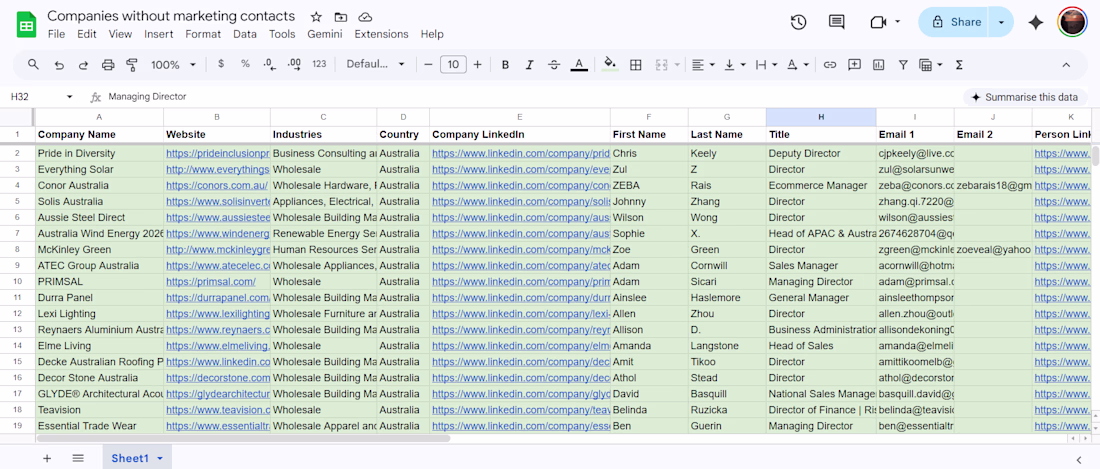Decrease font size with the minus button
This screenshot has width=1100, height=469.
pyautogui.click(x=428, y=64)
